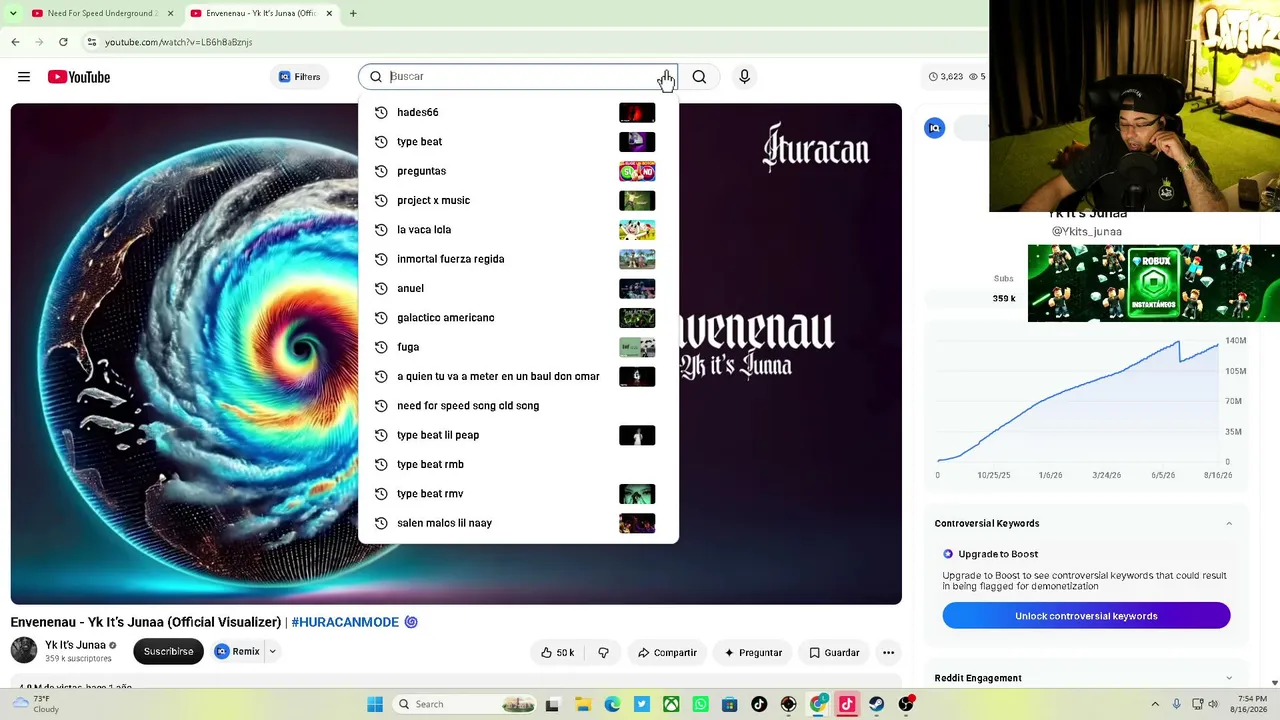Expand the Remix dropdown arrow
1280x720 pixels.
pyautogui.click(x=272, y=652)
